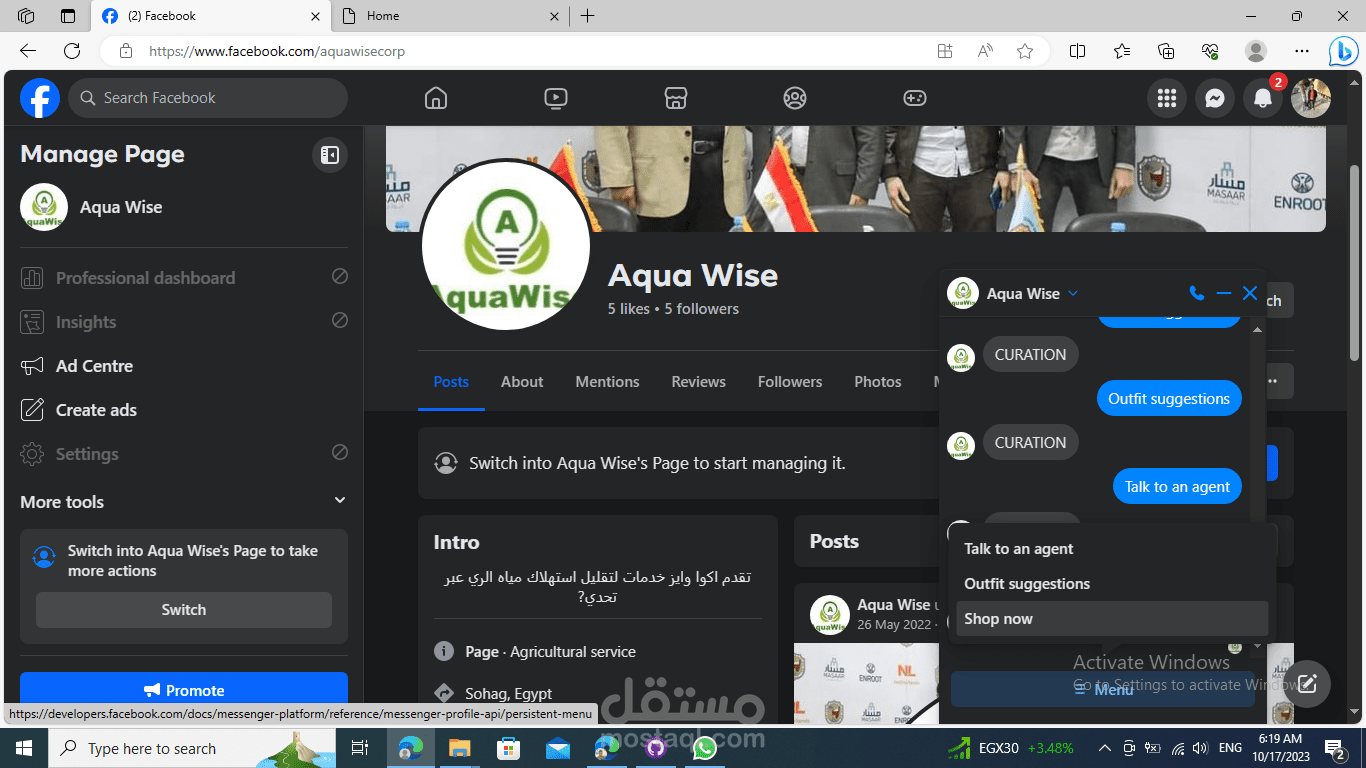Switch to the Followers tab
Image resolution: width=1366 pixels, height=768 pixels.
click(x=790, y=382)
